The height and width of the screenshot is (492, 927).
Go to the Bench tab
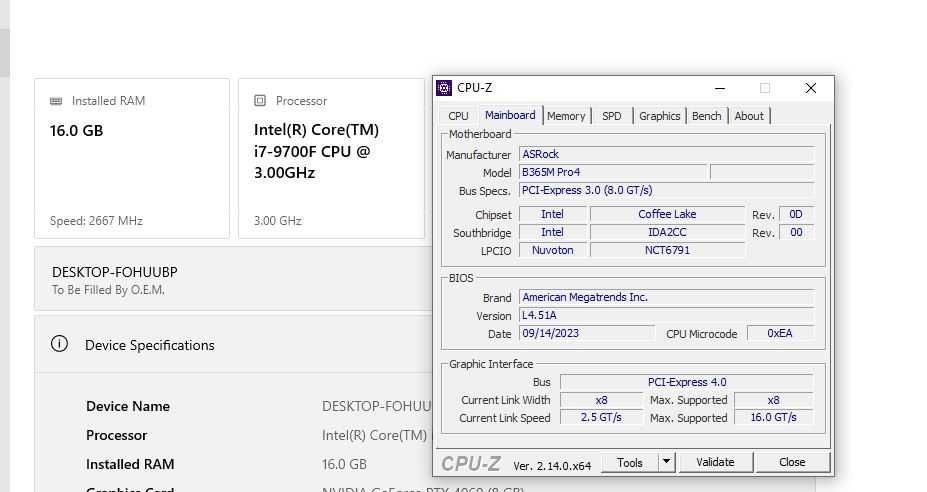(706, 116)
